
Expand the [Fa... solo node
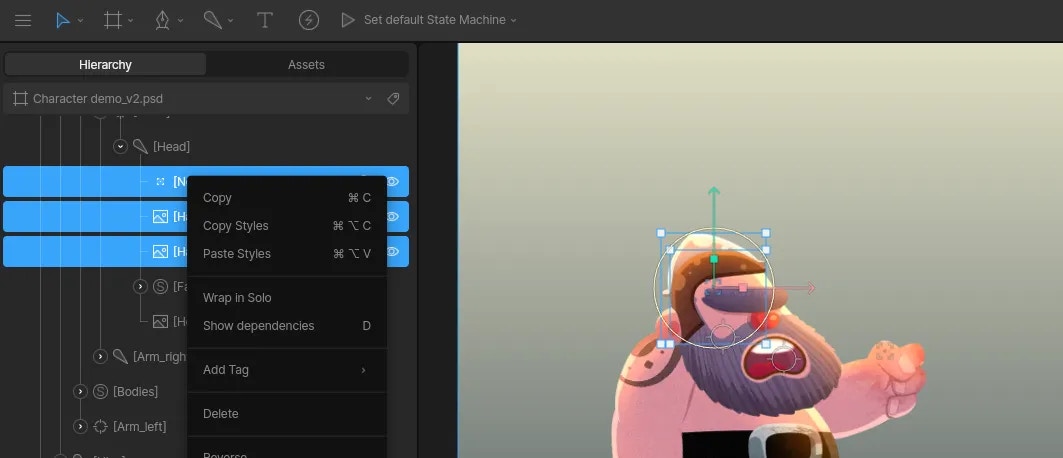[x=140, y=287]
